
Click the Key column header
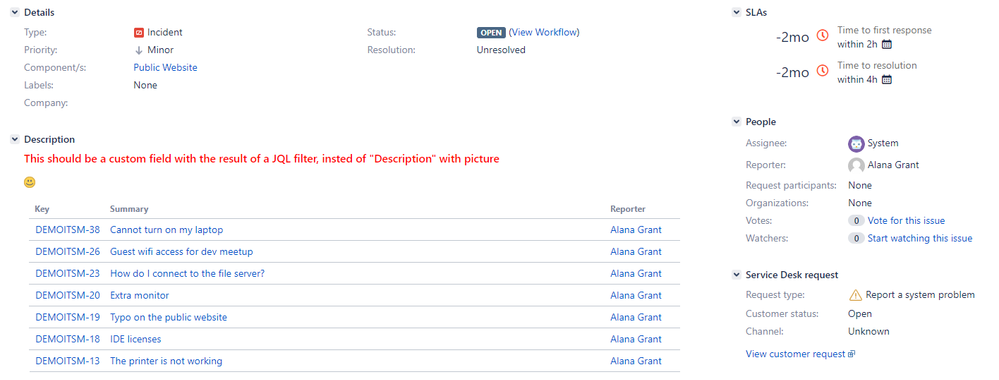point(42,209)
